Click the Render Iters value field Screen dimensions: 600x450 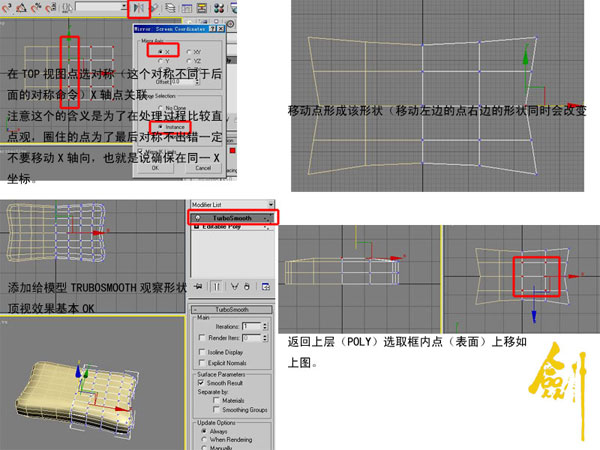252,338
